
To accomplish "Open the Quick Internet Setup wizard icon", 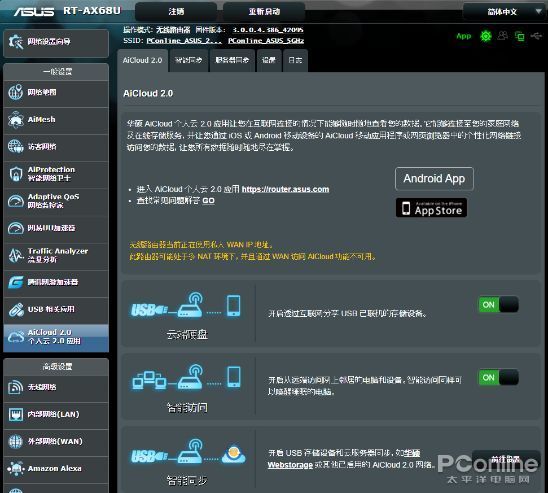I will [x=15, y=42].
